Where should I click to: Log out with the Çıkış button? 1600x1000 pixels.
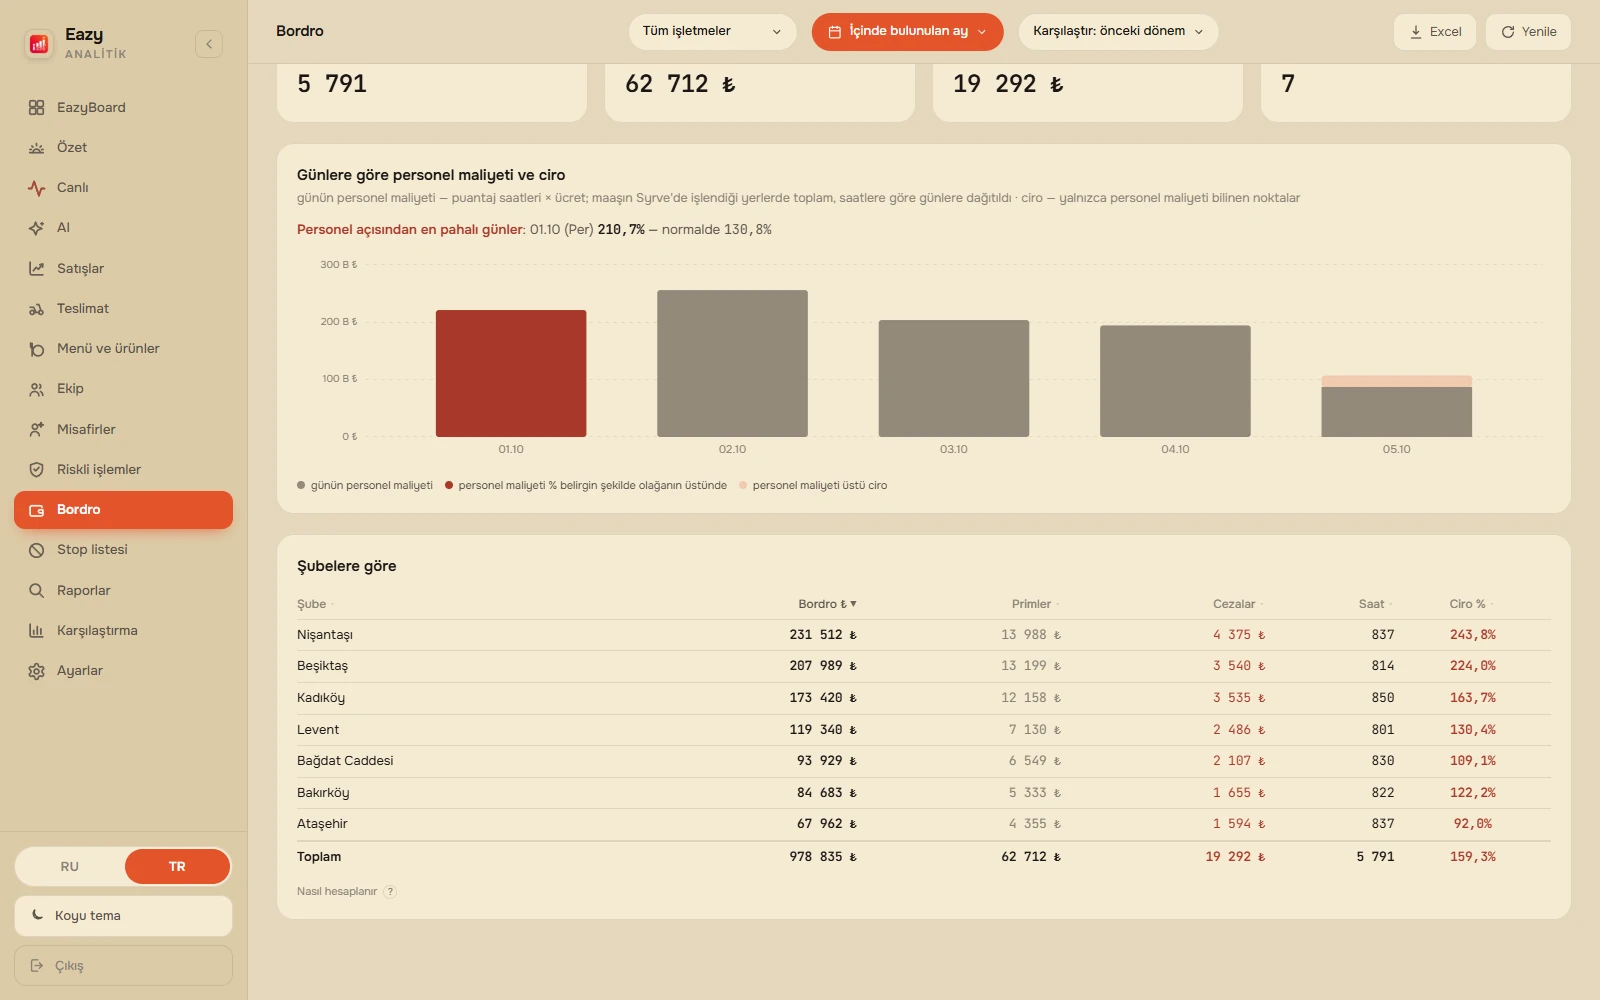click(x=123, y=966)
